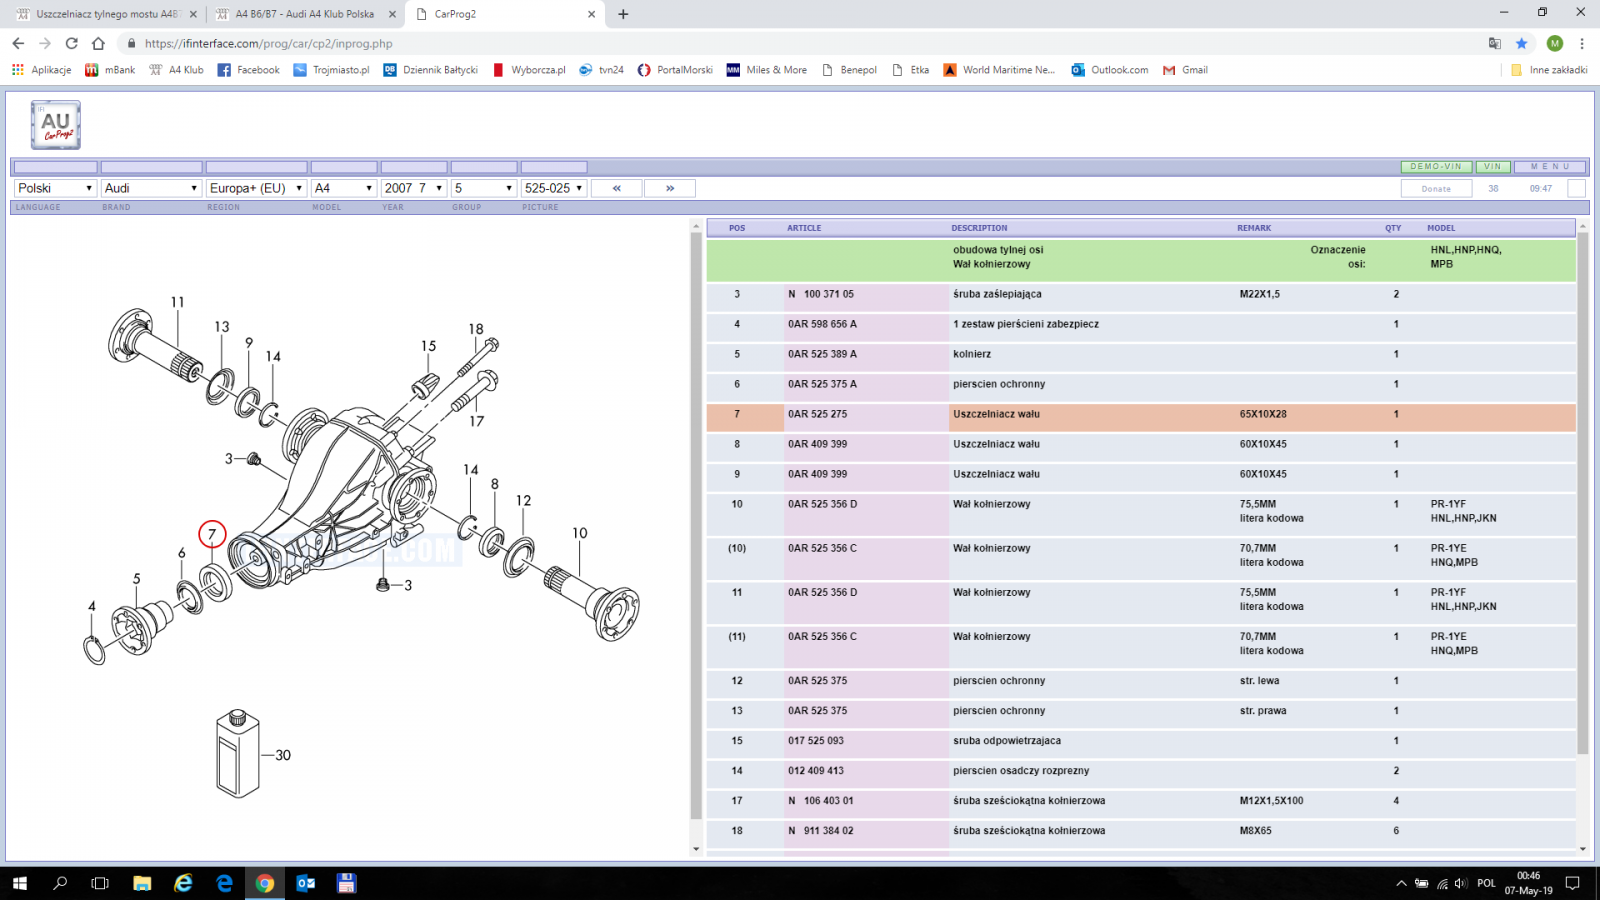Viewport: 1600px width, 900px height.
Task: Click the DESCRIPTION column header
Action: coord(979,228)
